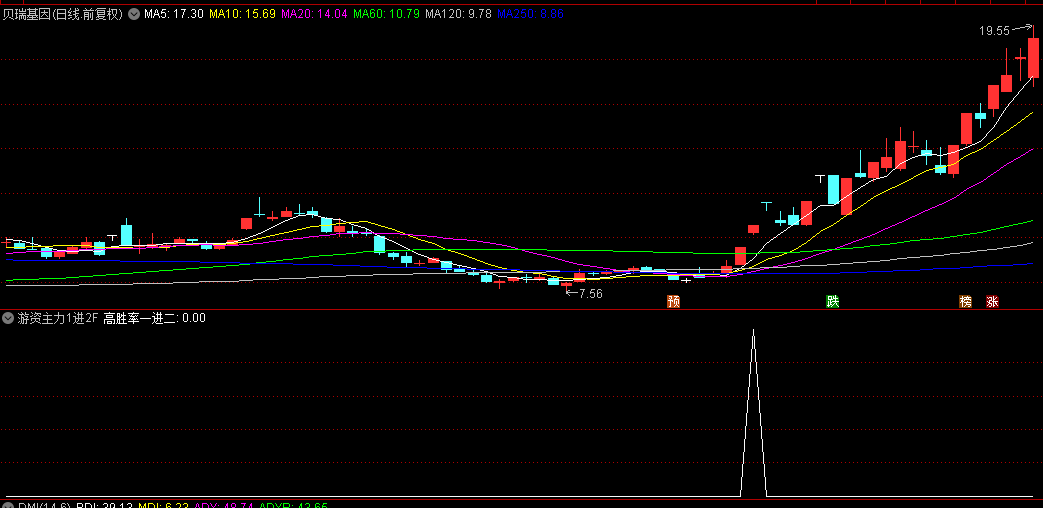The height and width of the screenshot is (508, 1043).
Task: Click the blue MA250: 8.86 label
Action: click(531, 14)
